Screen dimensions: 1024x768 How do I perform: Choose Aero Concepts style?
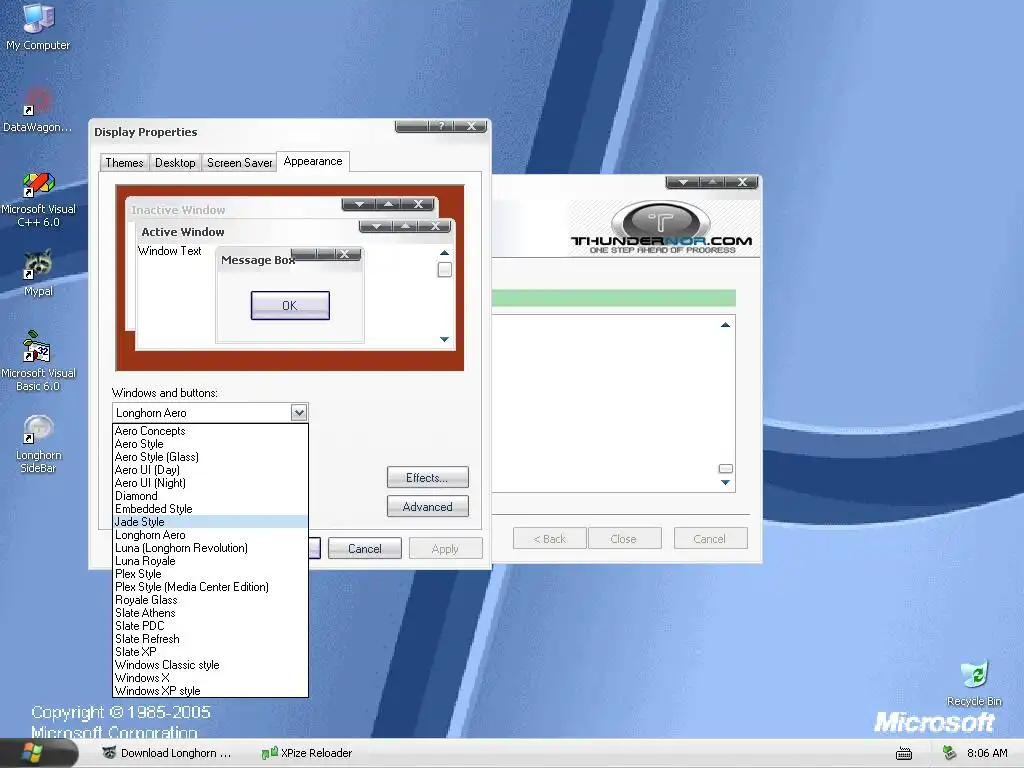[x=210, y=431]
